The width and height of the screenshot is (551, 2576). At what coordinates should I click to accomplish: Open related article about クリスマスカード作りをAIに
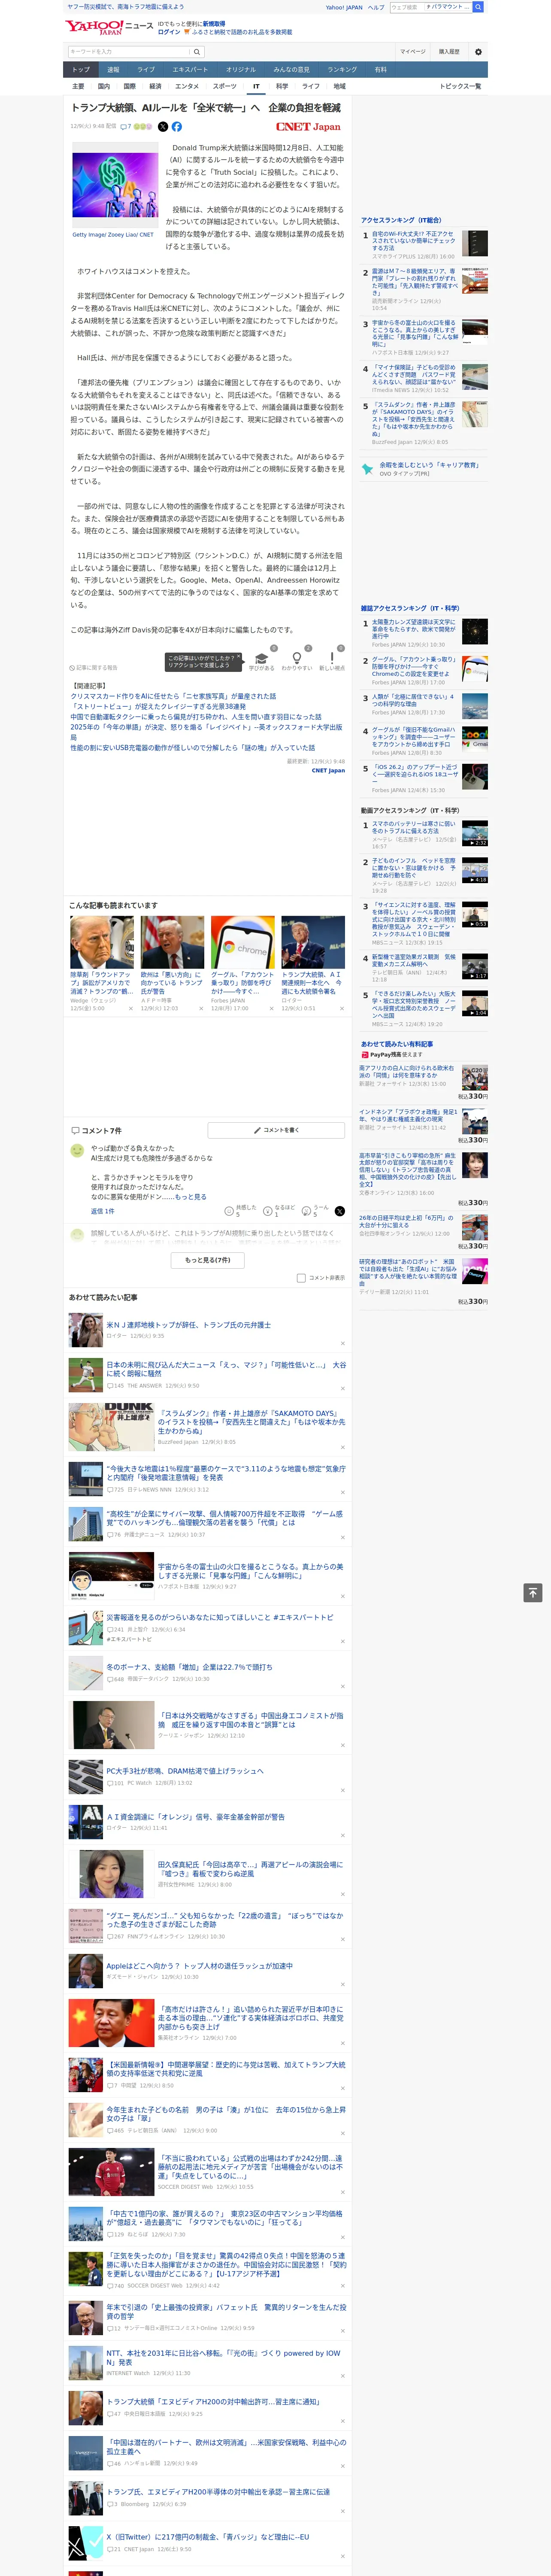click(x=173, y=696)
